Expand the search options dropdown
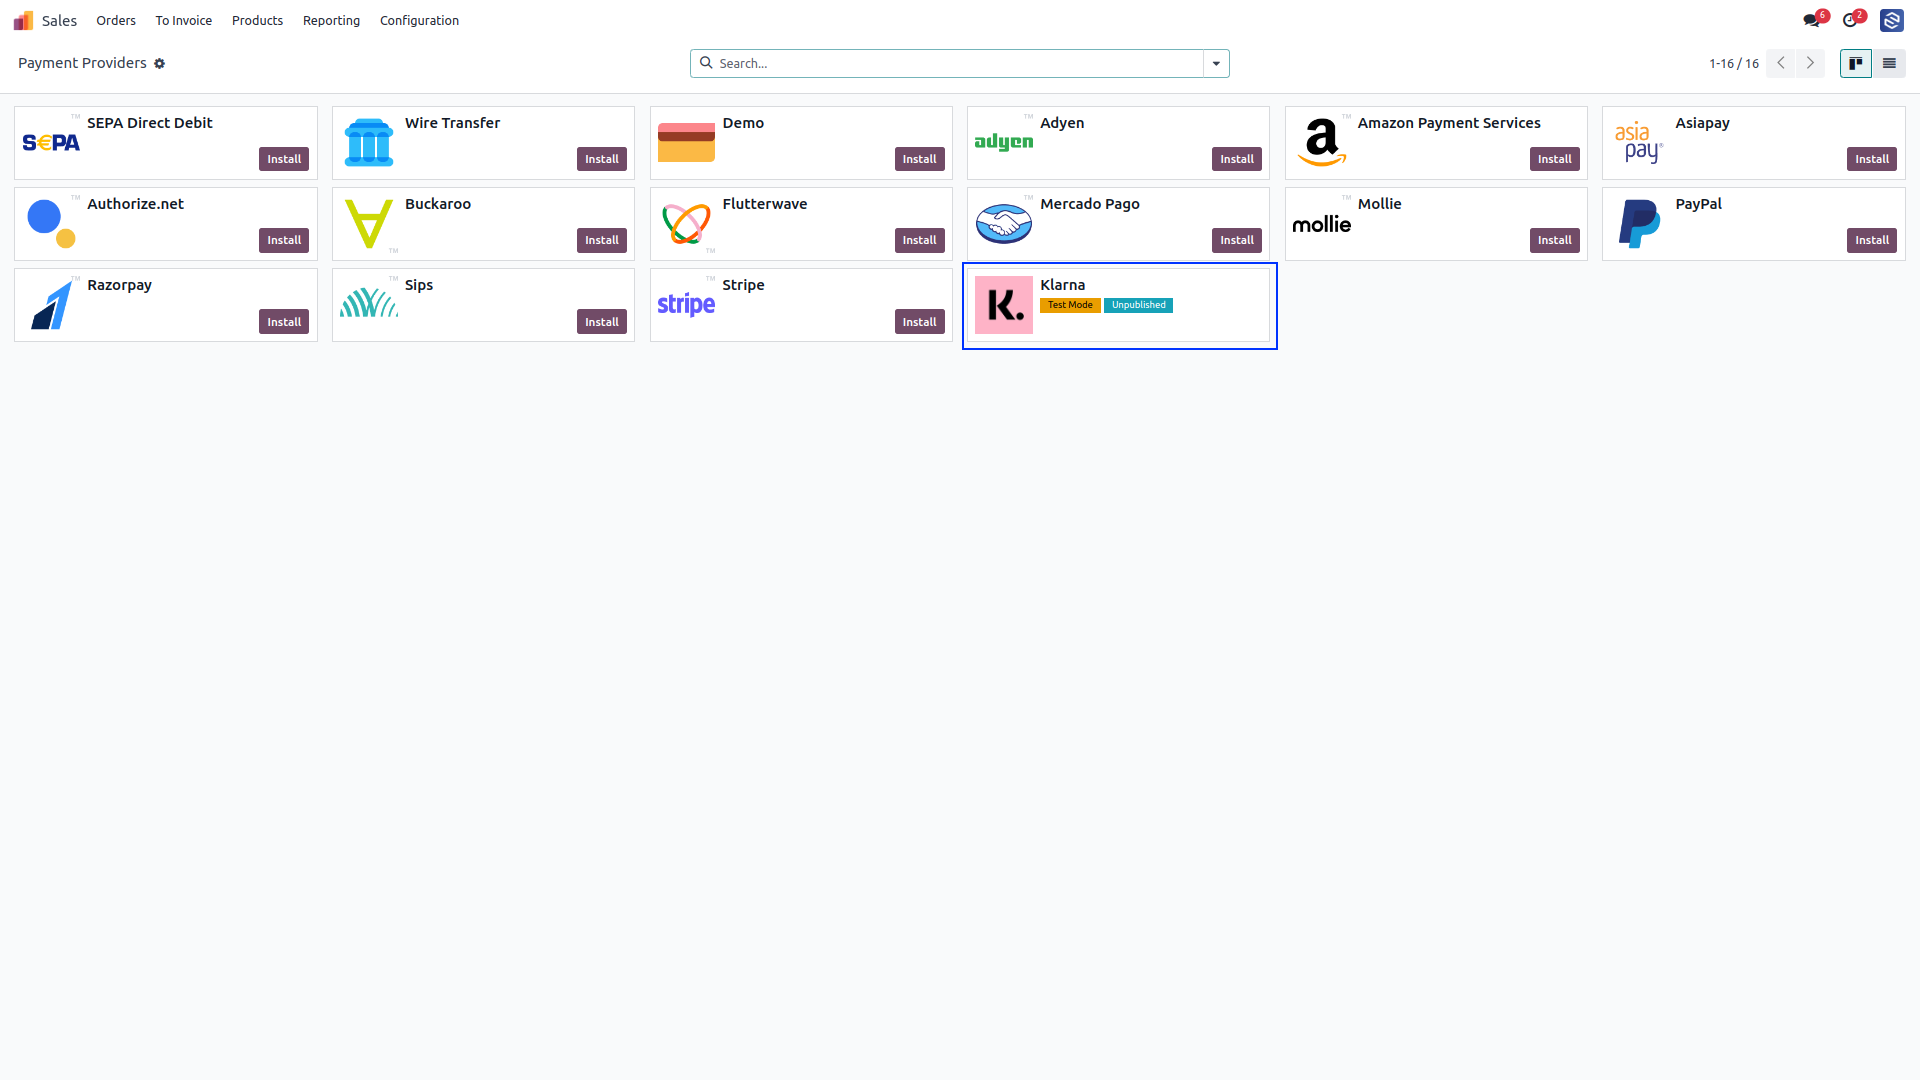 click(x=1216, y=63)
